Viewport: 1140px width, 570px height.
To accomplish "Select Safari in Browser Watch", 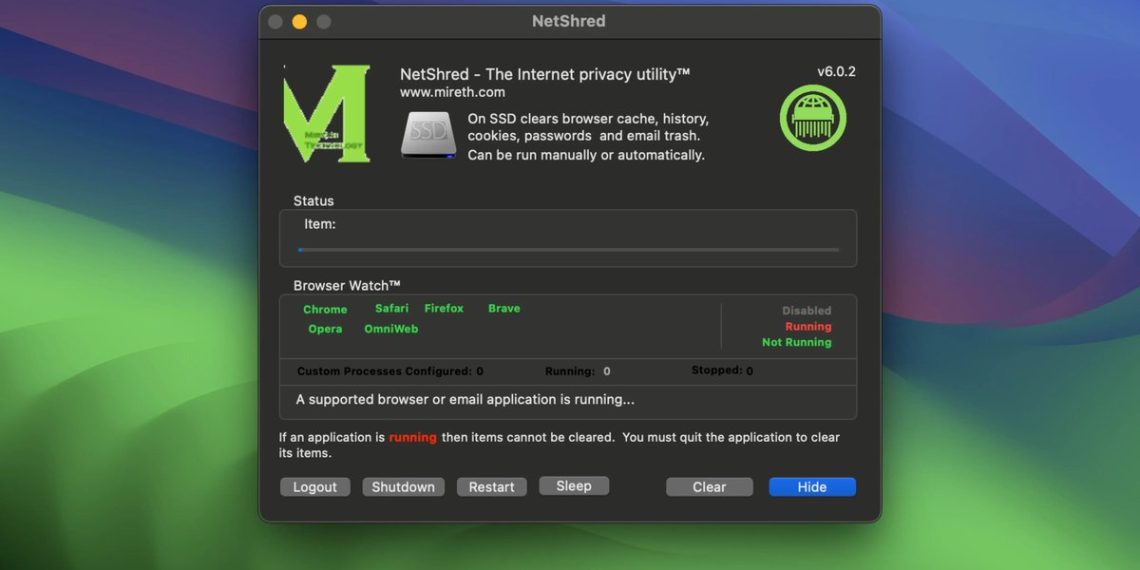I will click(x=391, y=309).
